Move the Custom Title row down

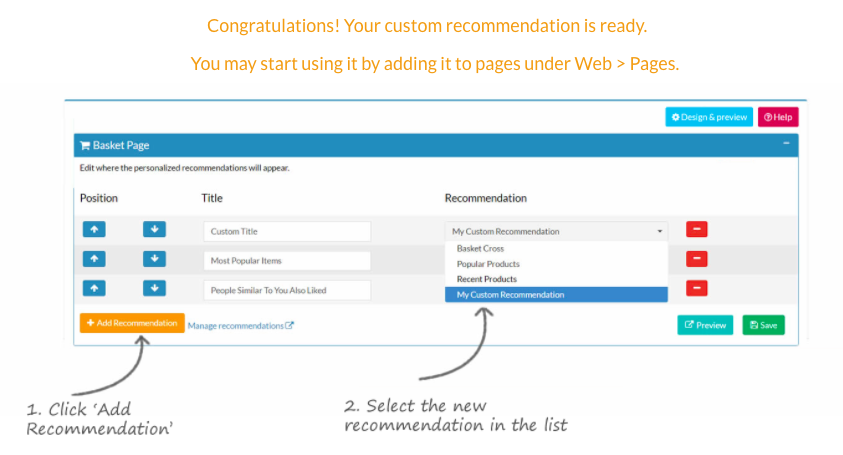(154, 229)
